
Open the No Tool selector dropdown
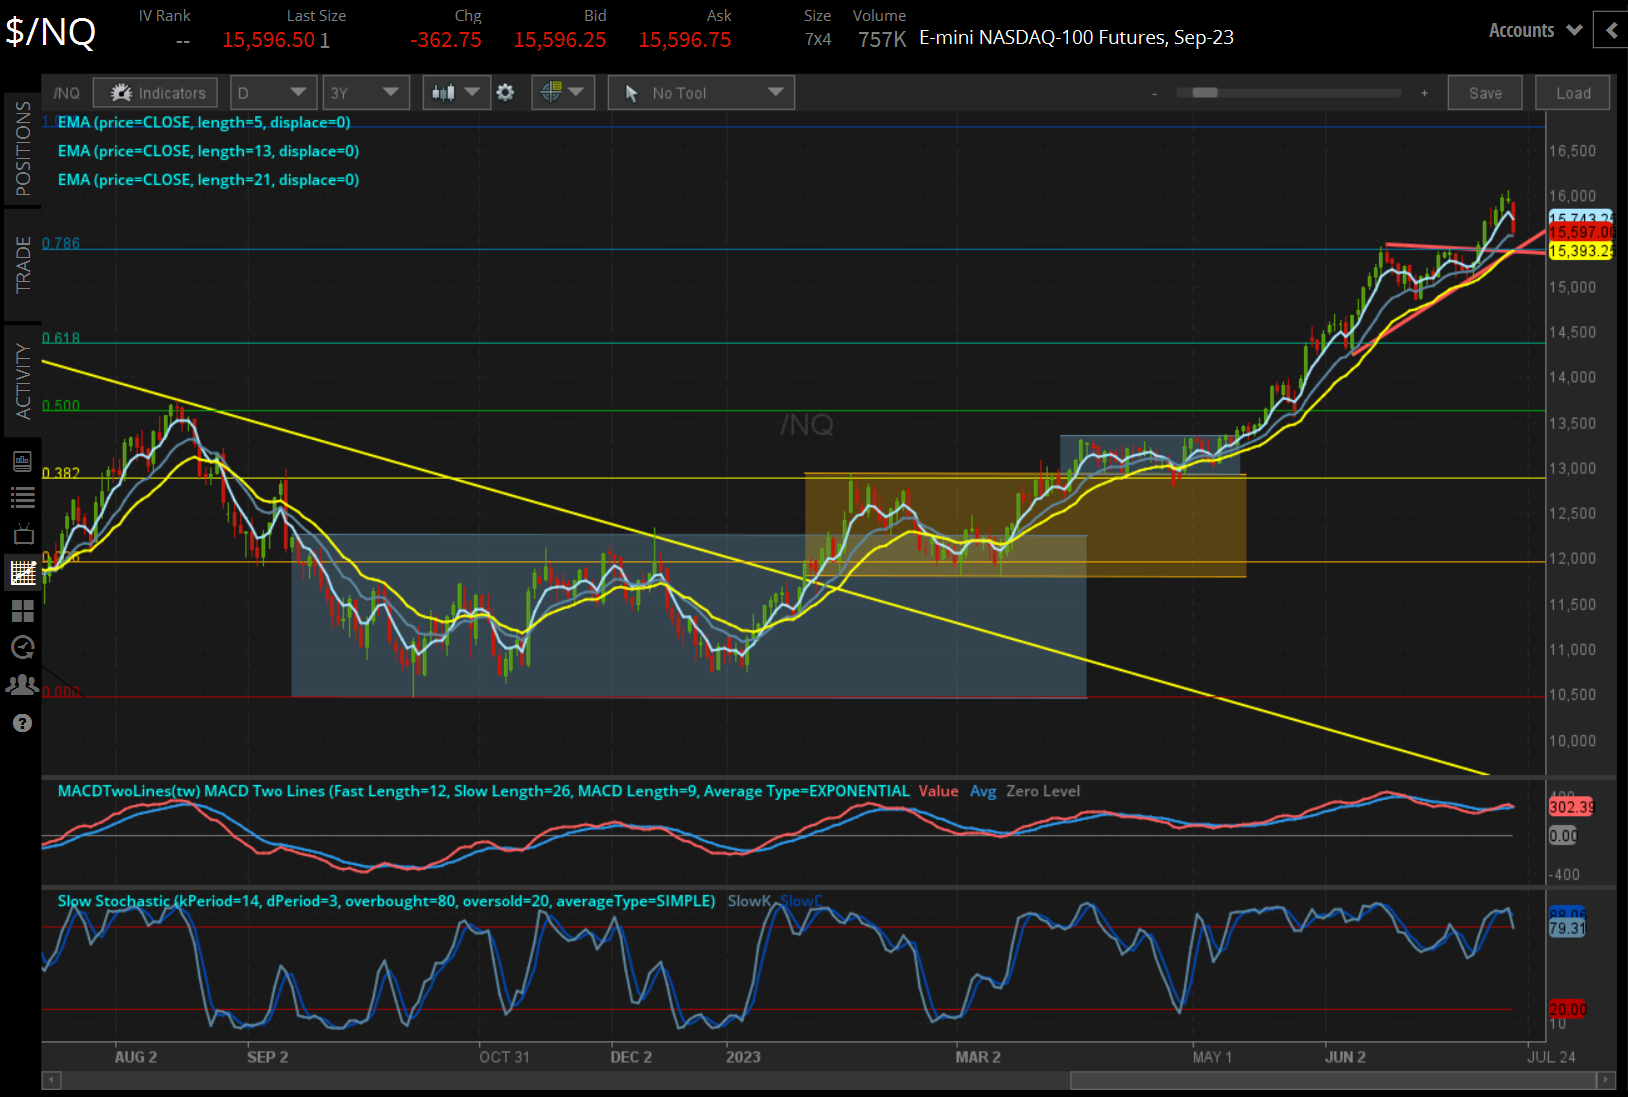700,92
